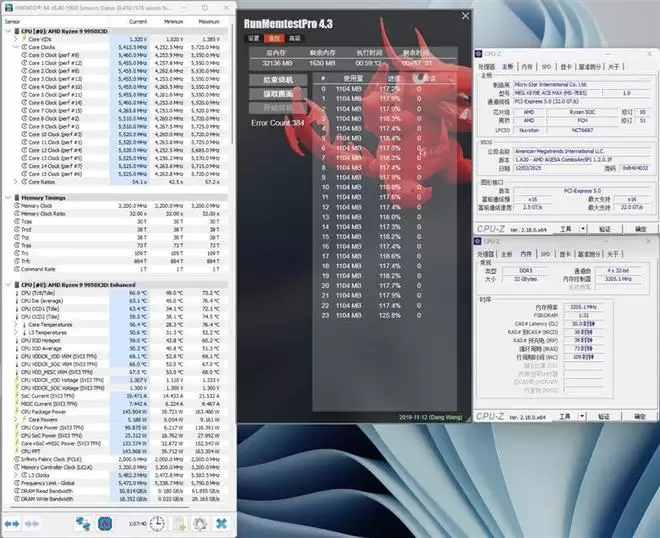Expand the Core VIDs tree row
Viewport: 660px width, 538px height.
tap(14, 38)
